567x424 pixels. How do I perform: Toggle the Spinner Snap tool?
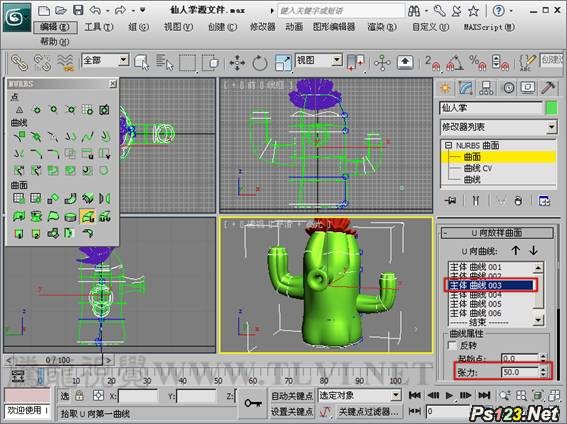pos(500,63)
